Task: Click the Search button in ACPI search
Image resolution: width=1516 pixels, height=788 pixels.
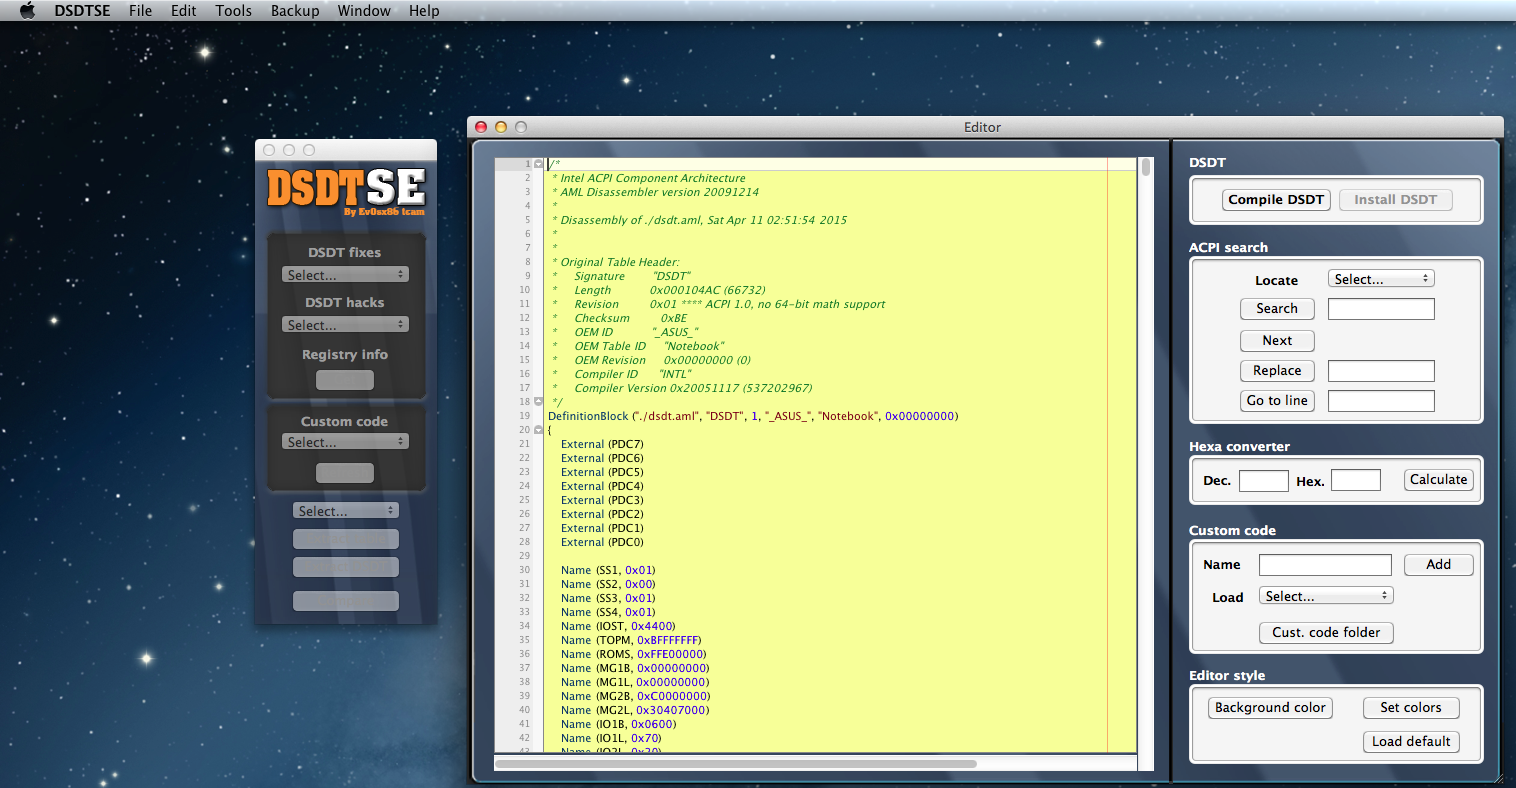Action: point(1277,309)
